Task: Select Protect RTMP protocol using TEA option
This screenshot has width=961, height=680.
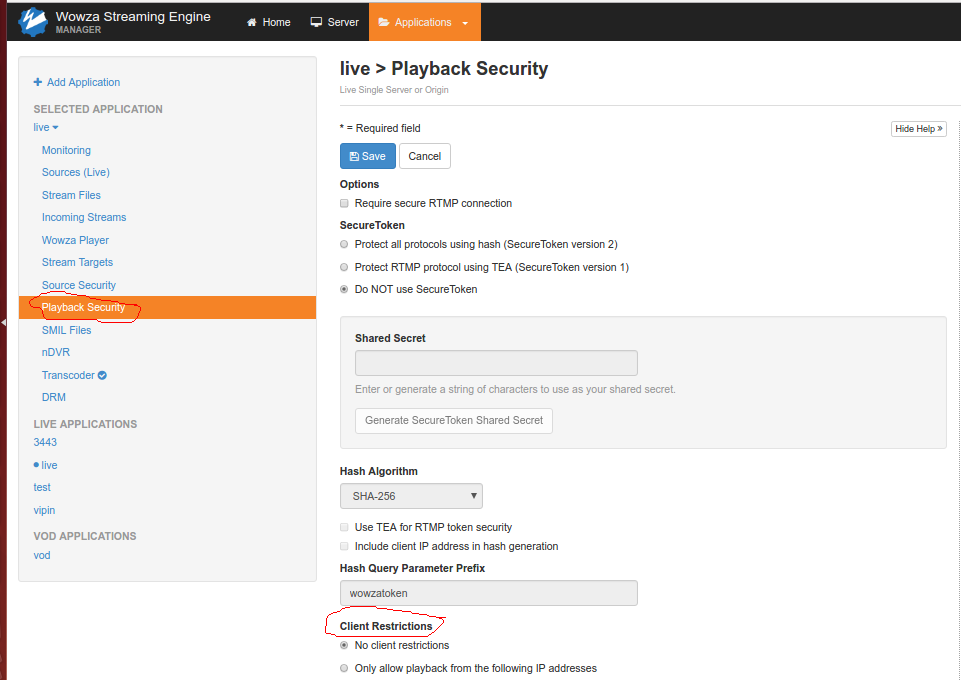Action: coord(344,267)
